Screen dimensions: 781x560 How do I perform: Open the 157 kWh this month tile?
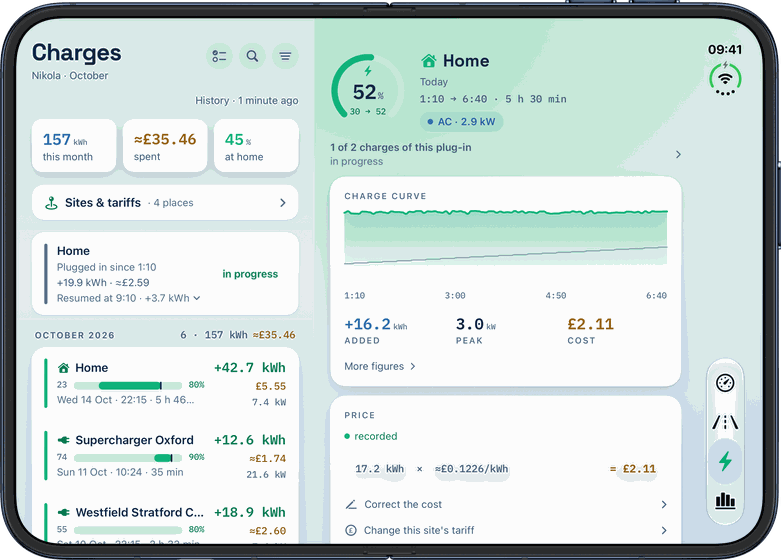74,146
